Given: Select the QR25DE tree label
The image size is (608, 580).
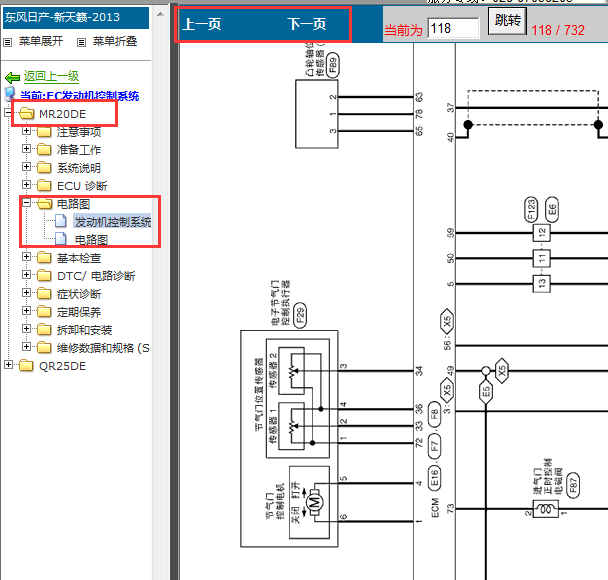Looking at the screenshot, I should [62, 366].
